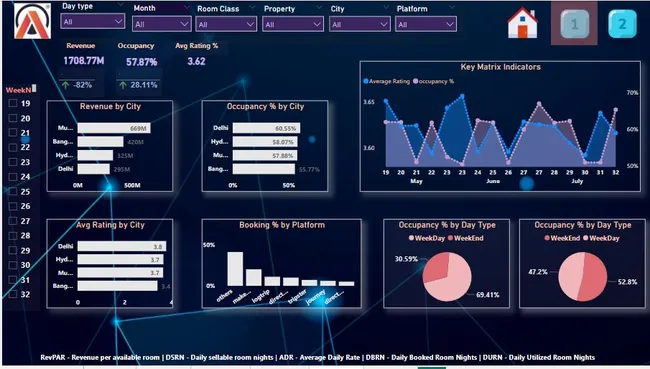Click 69.41% label on left pie chart
Image resolution: width=650 pixels, height=369 pixels.
pos(488,295)
